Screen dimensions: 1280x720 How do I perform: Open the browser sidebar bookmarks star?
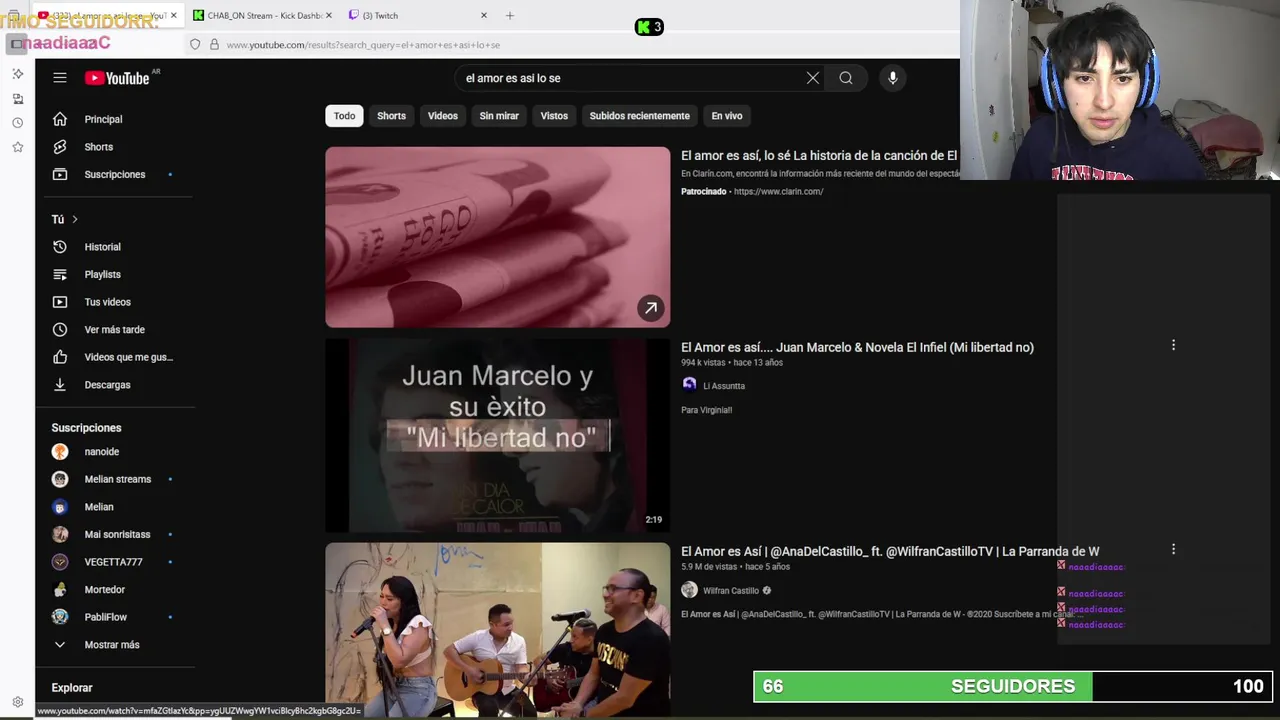point(17,147)
